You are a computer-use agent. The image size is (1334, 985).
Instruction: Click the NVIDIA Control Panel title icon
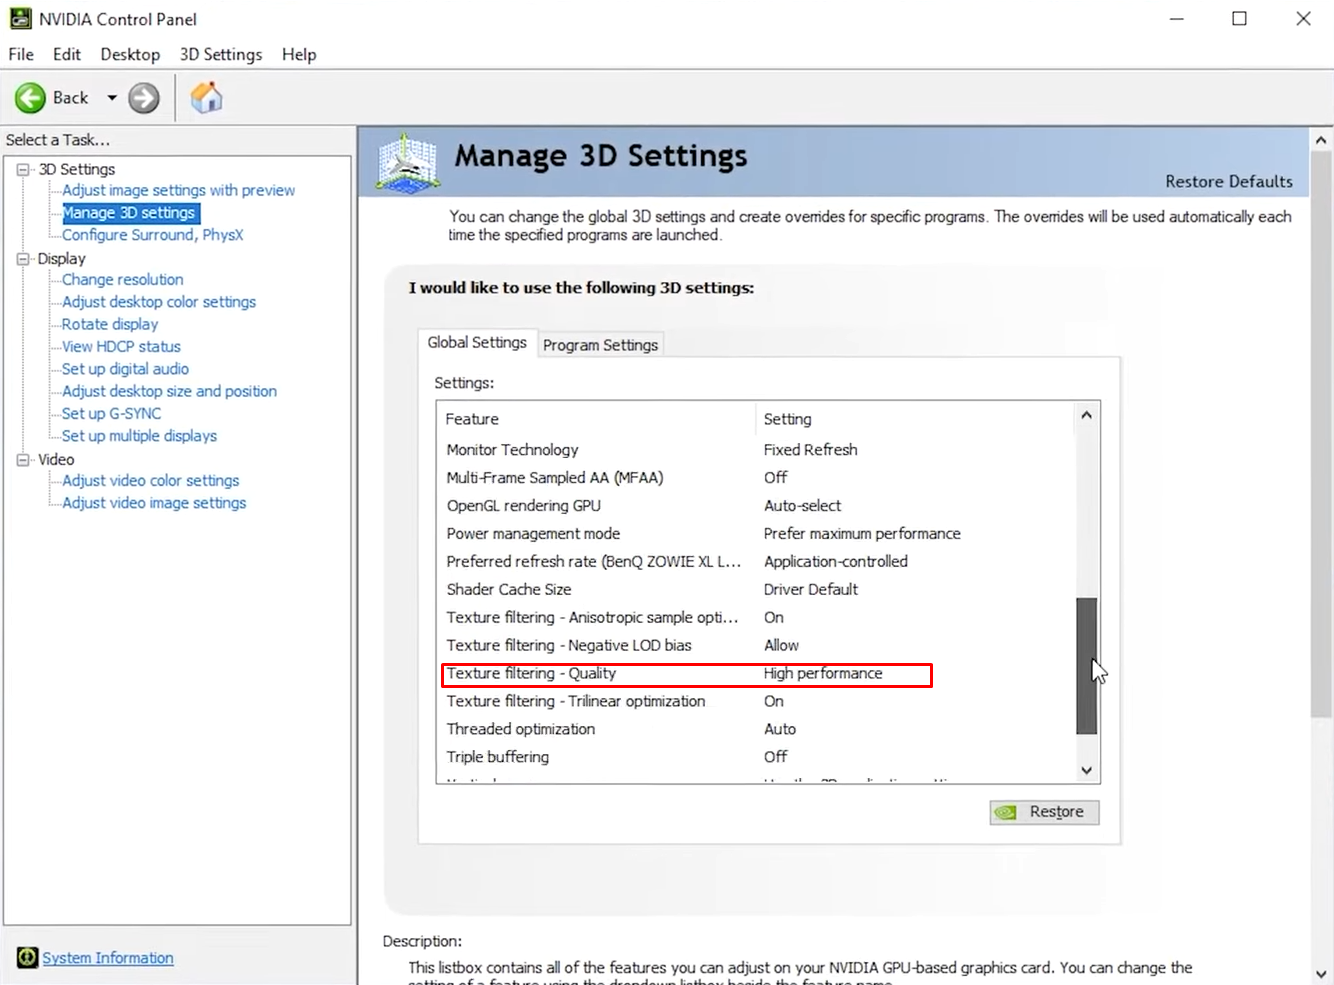[x=20, y=19]
